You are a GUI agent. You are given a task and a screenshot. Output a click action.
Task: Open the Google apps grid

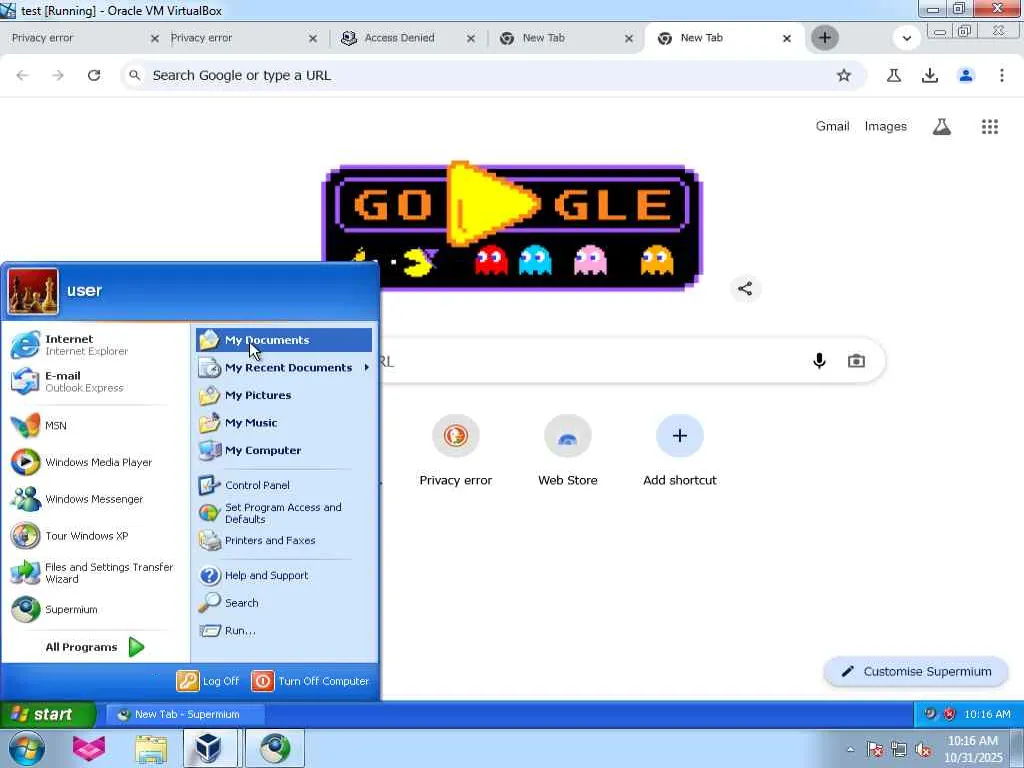[x=990, y=126]
